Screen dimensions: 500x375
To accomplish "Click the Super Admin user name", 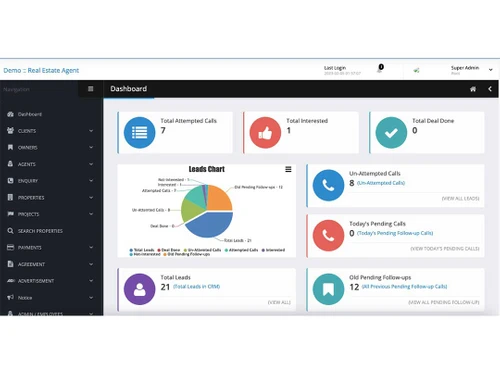I will pyautogui.click(x=465, y=68).
